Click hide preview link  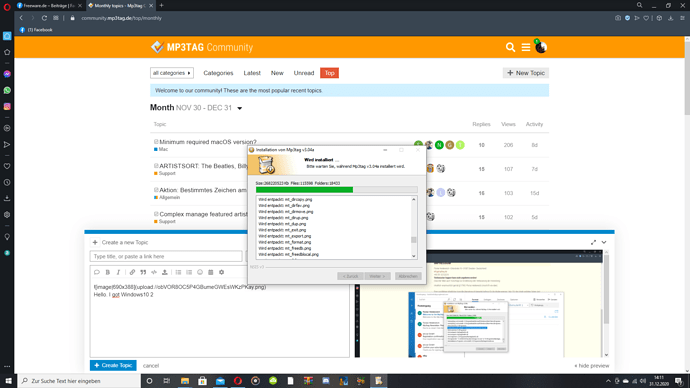pos(592,366)
